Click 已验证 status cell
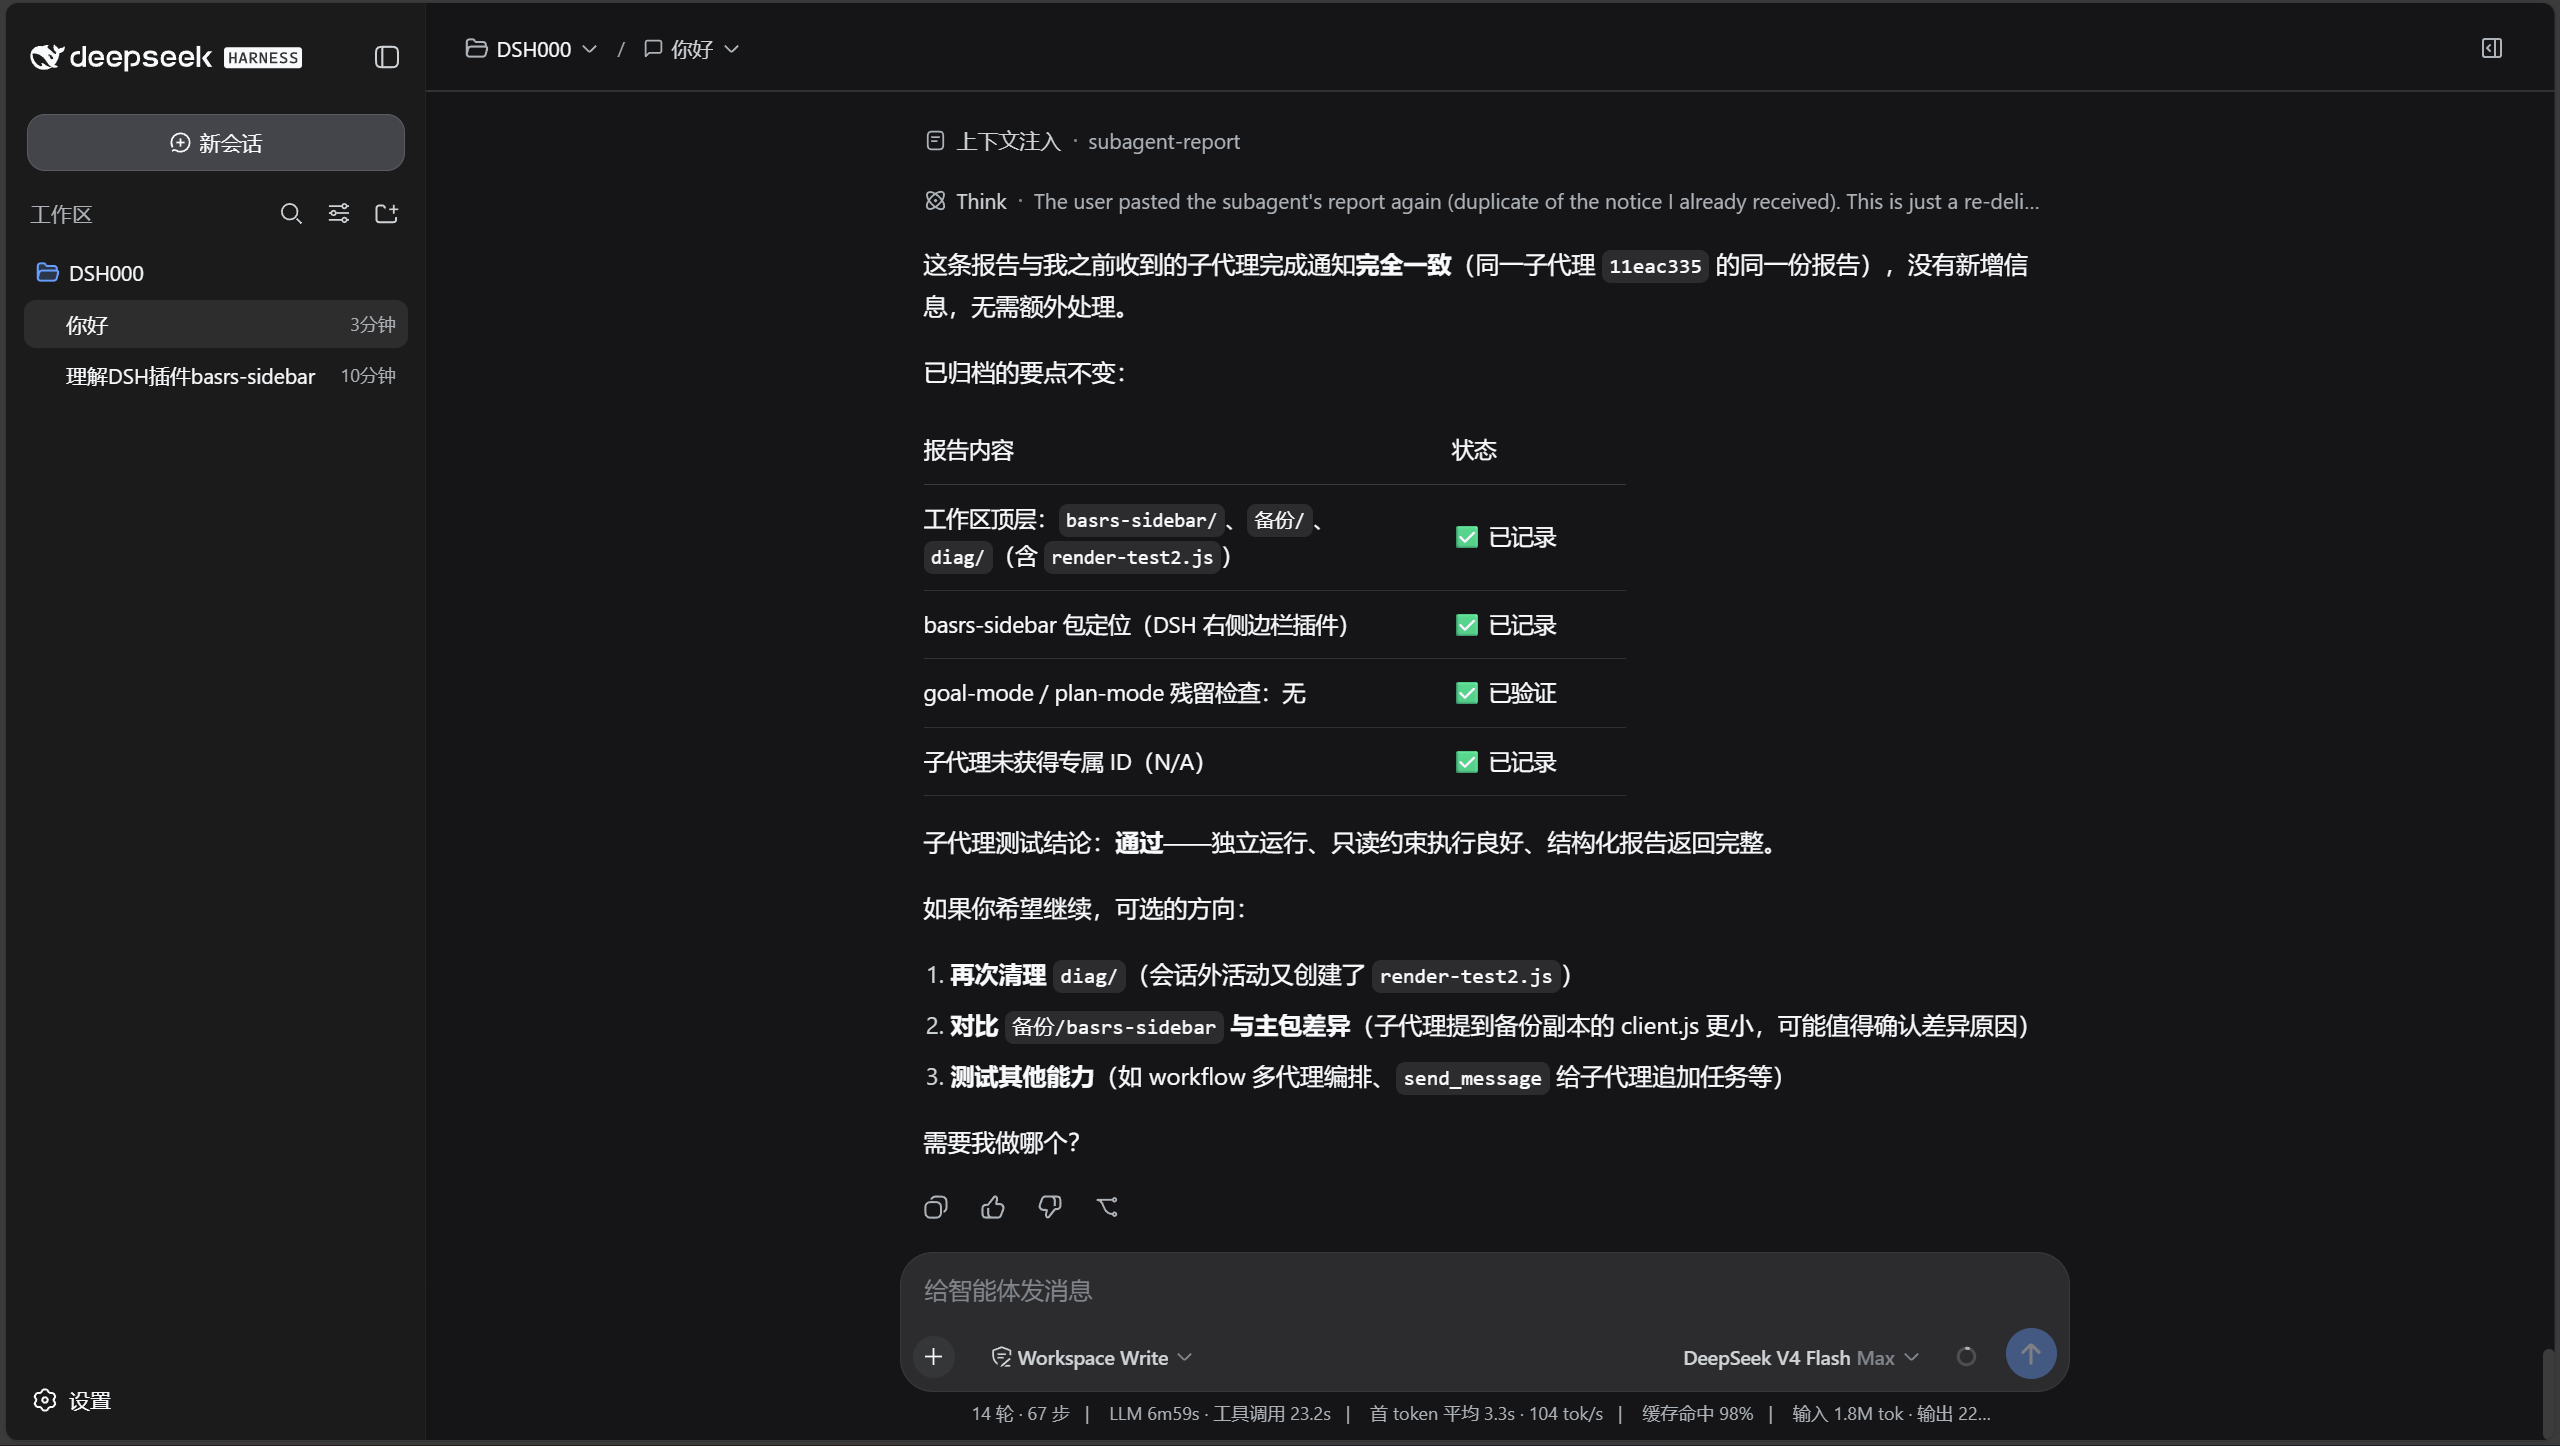2560x1446 pixels. (1506, 693)
